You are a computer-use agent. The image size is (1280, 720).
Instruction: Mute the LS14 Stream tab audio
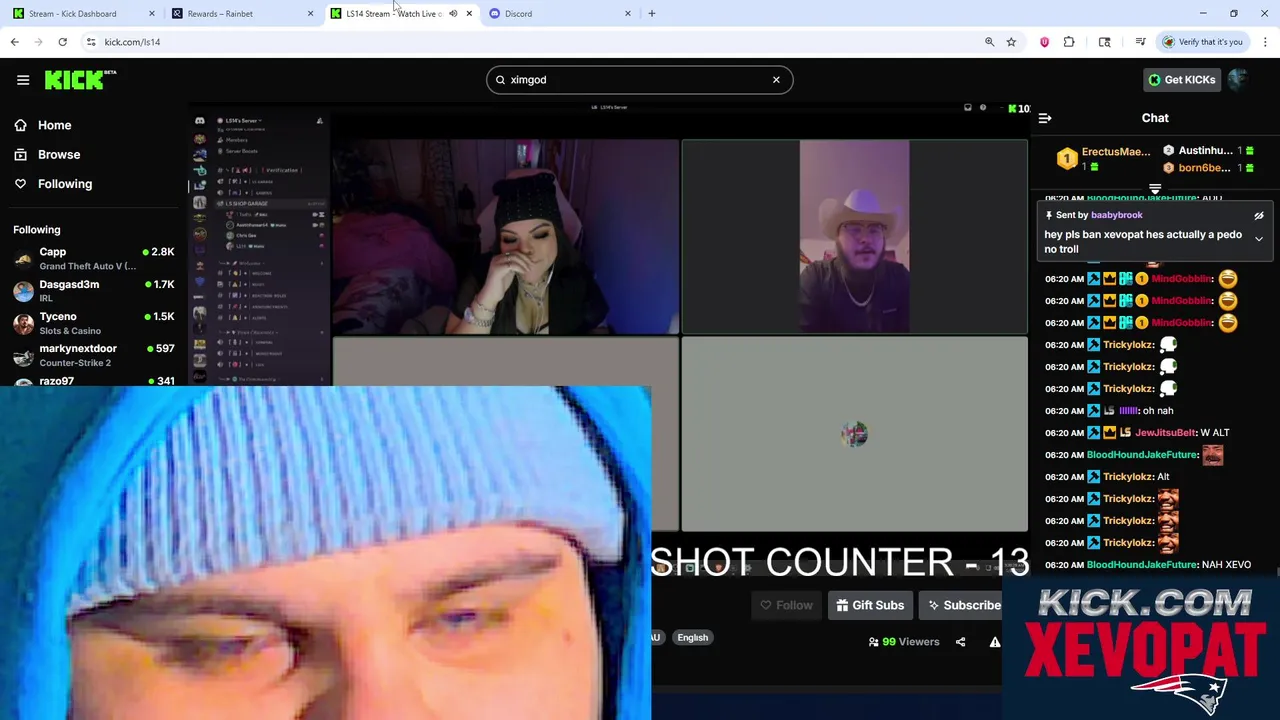click(453, 14)
